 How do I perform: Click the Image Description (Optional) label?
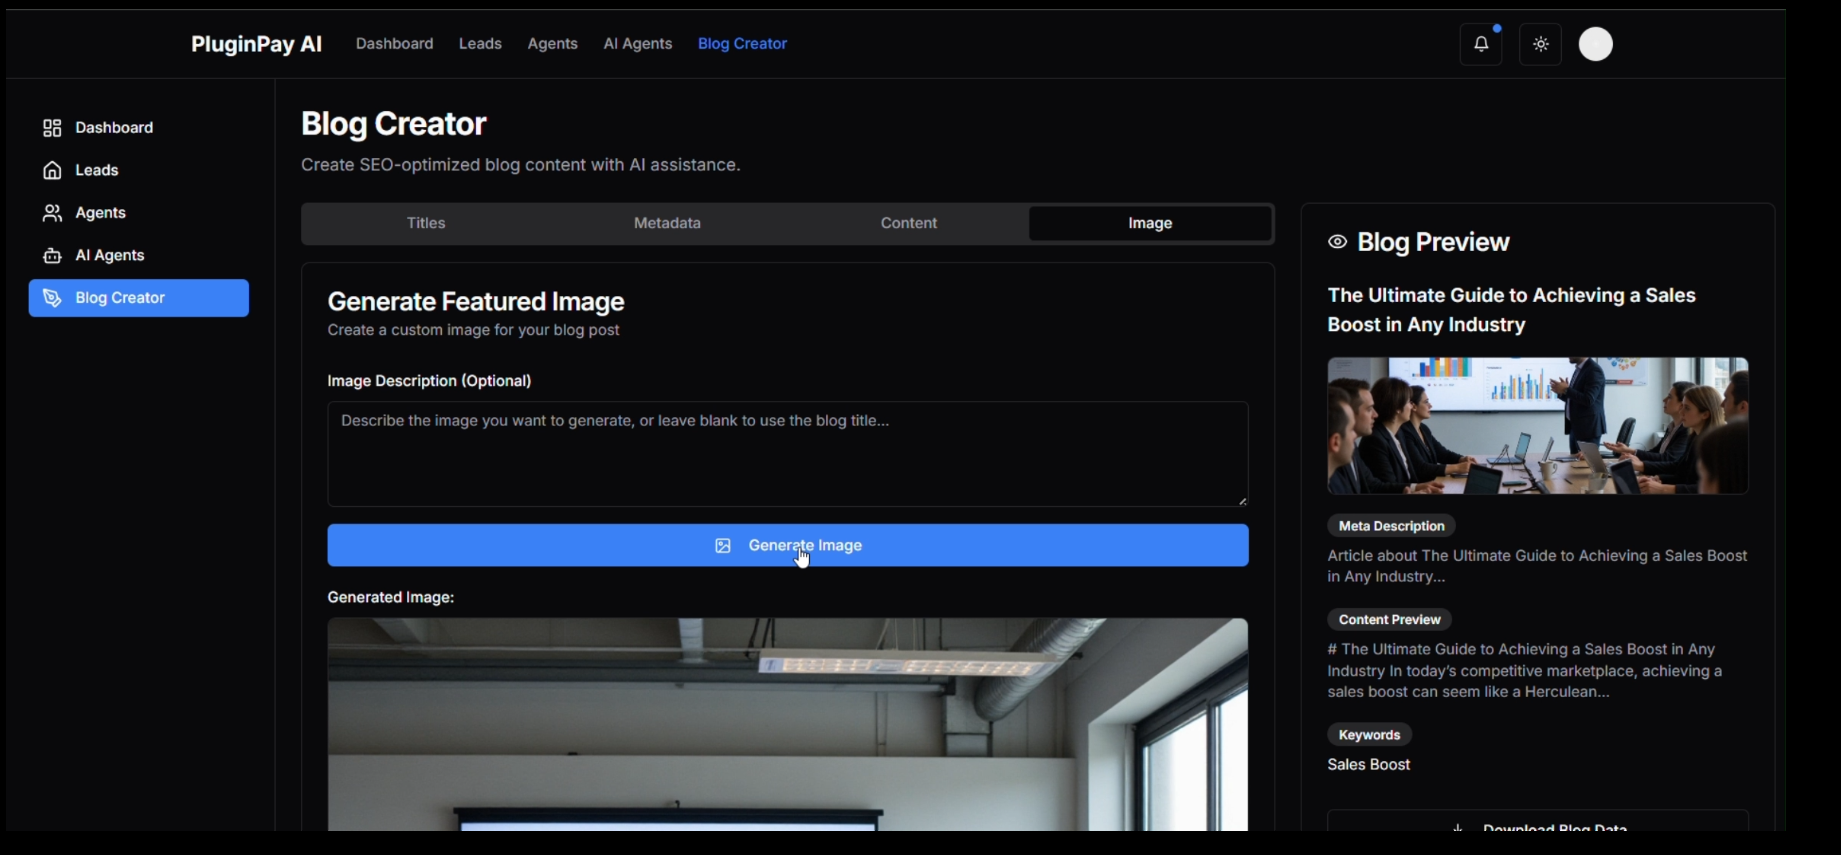pos(429,381)
